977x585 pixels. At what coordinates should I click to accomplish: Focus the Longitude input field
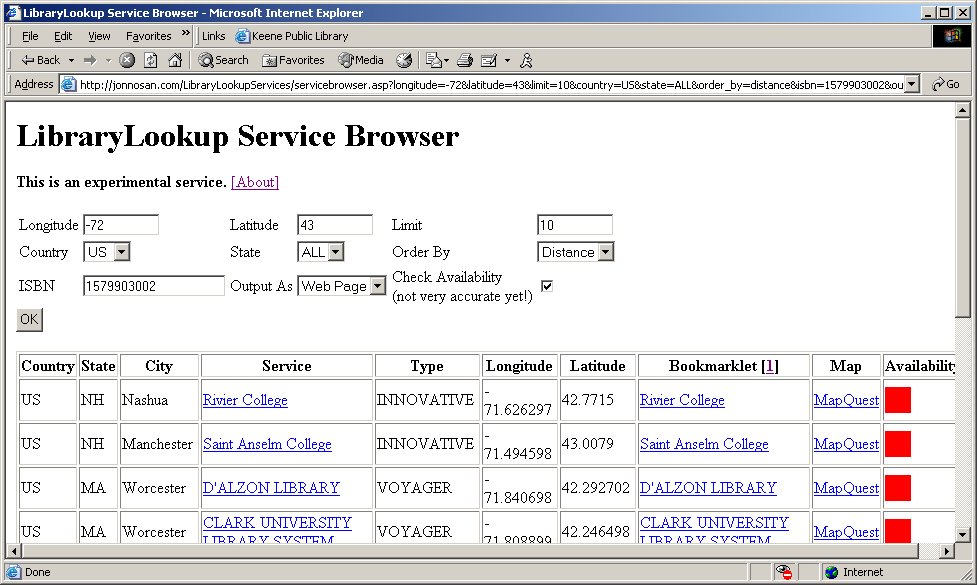pyautogui.click(x=121, y=225)
